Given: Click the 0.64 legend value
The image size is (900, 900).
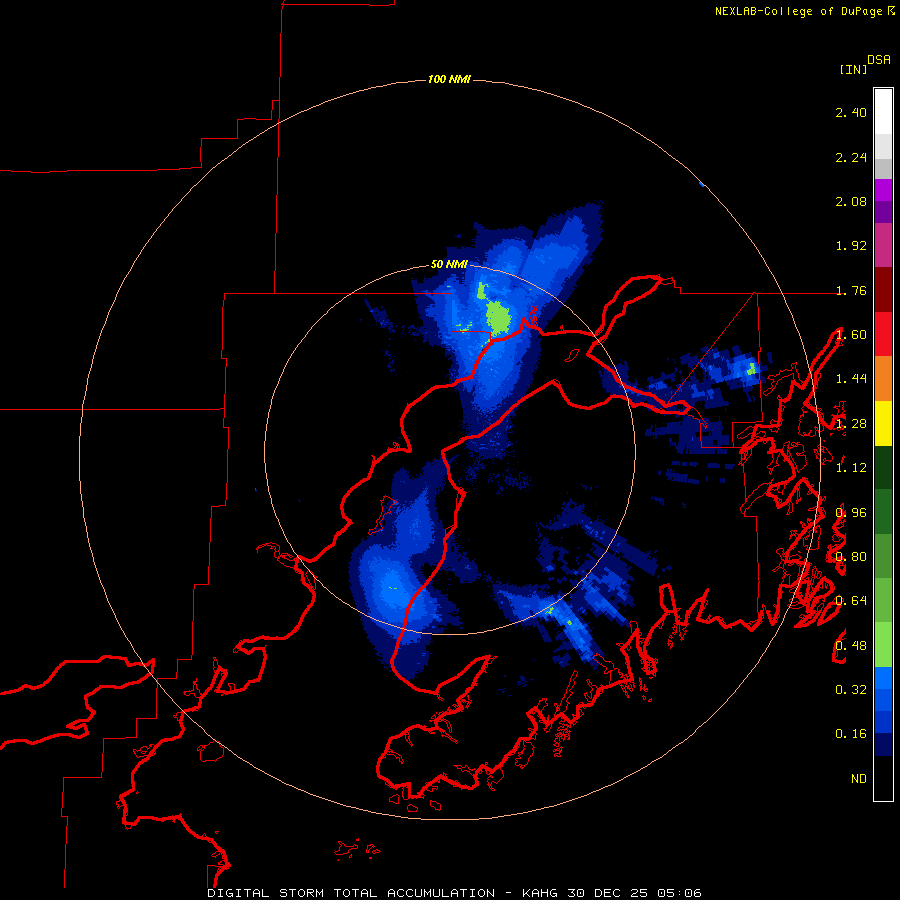Looking at the screenshot, I should click(851, 601).
